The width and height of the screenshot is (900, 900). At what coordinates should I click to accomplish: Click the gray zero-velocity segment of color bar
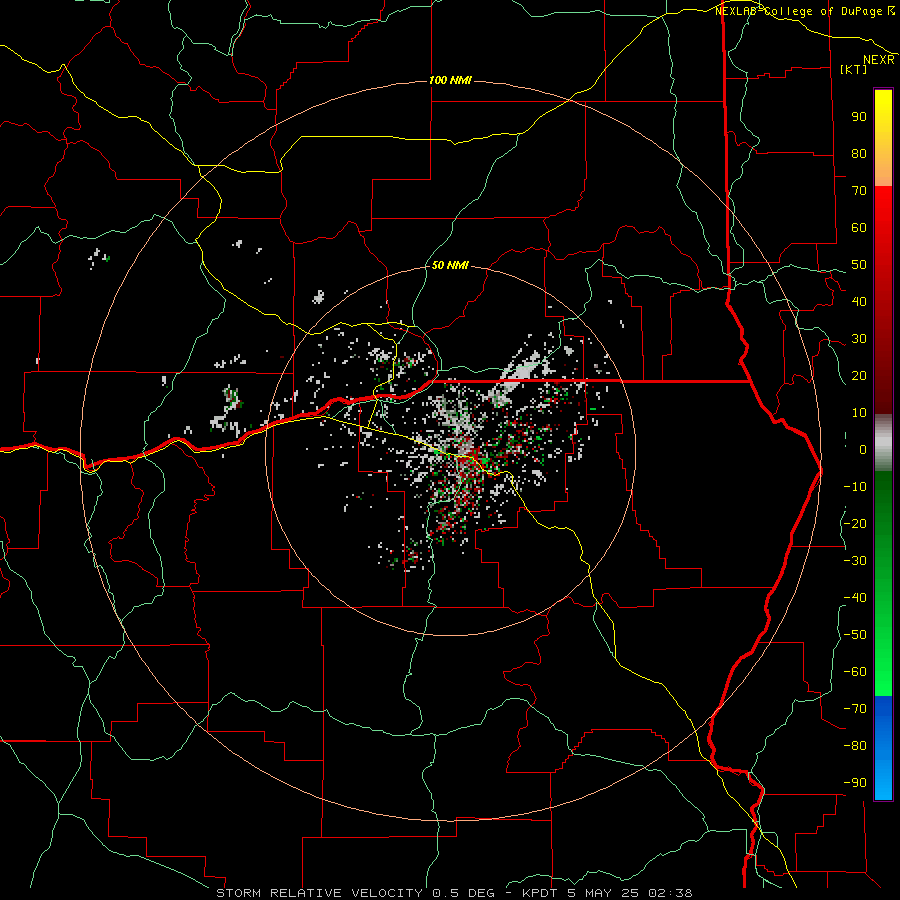(883, 443)
